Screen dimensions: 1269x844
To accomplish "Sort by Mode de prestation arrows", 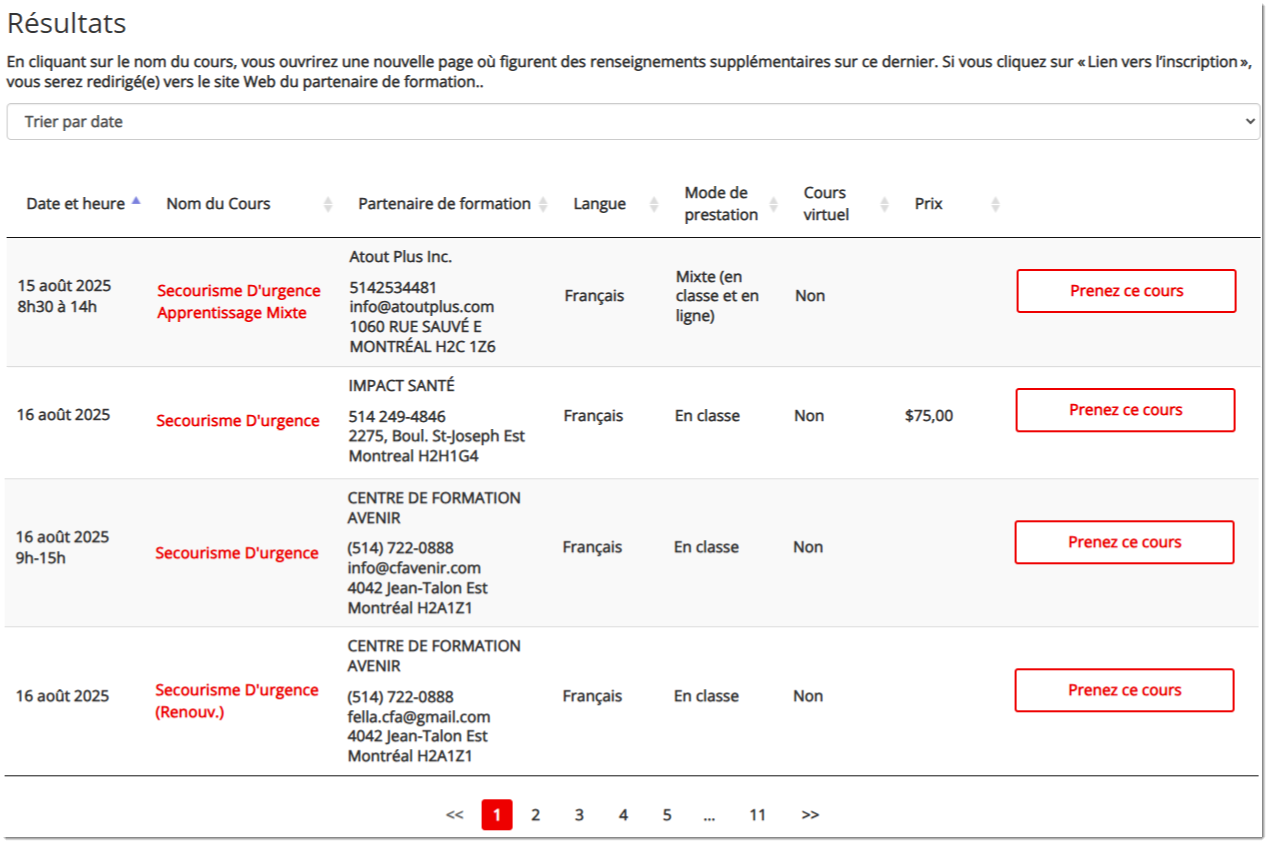I will pos(776,204).
